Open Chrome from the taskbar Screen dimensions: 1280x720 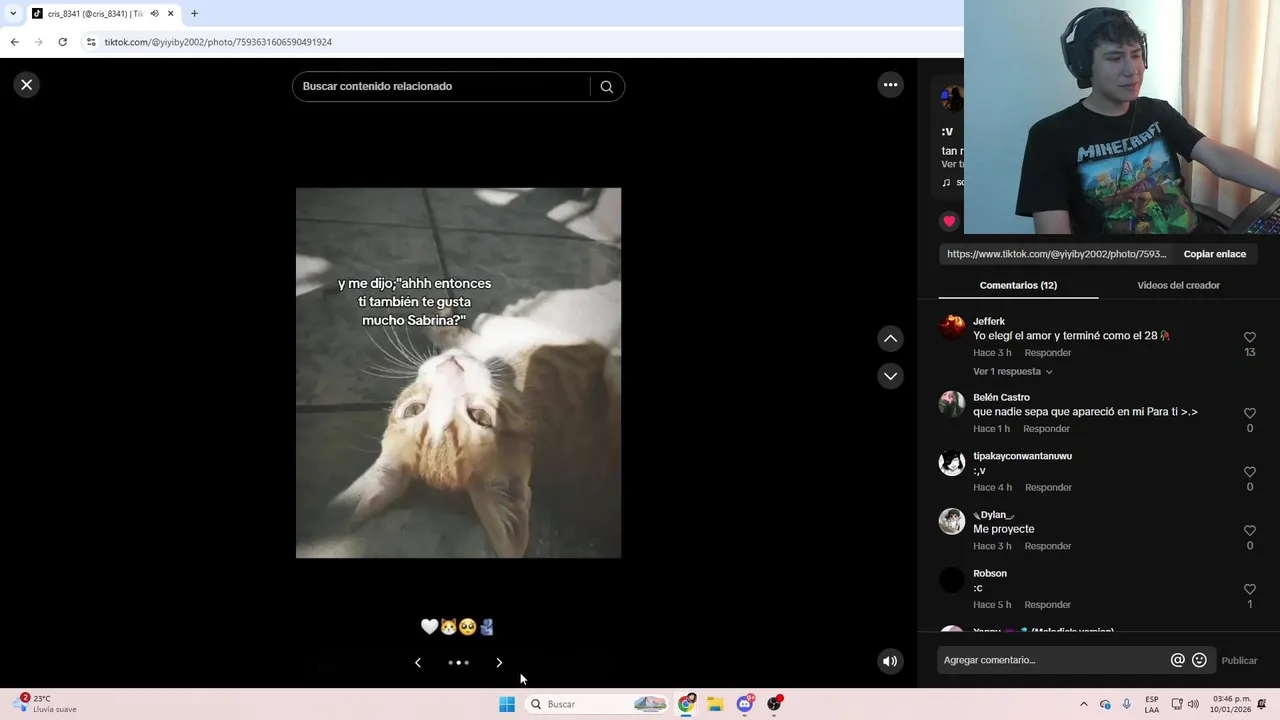tap(686, 704)
